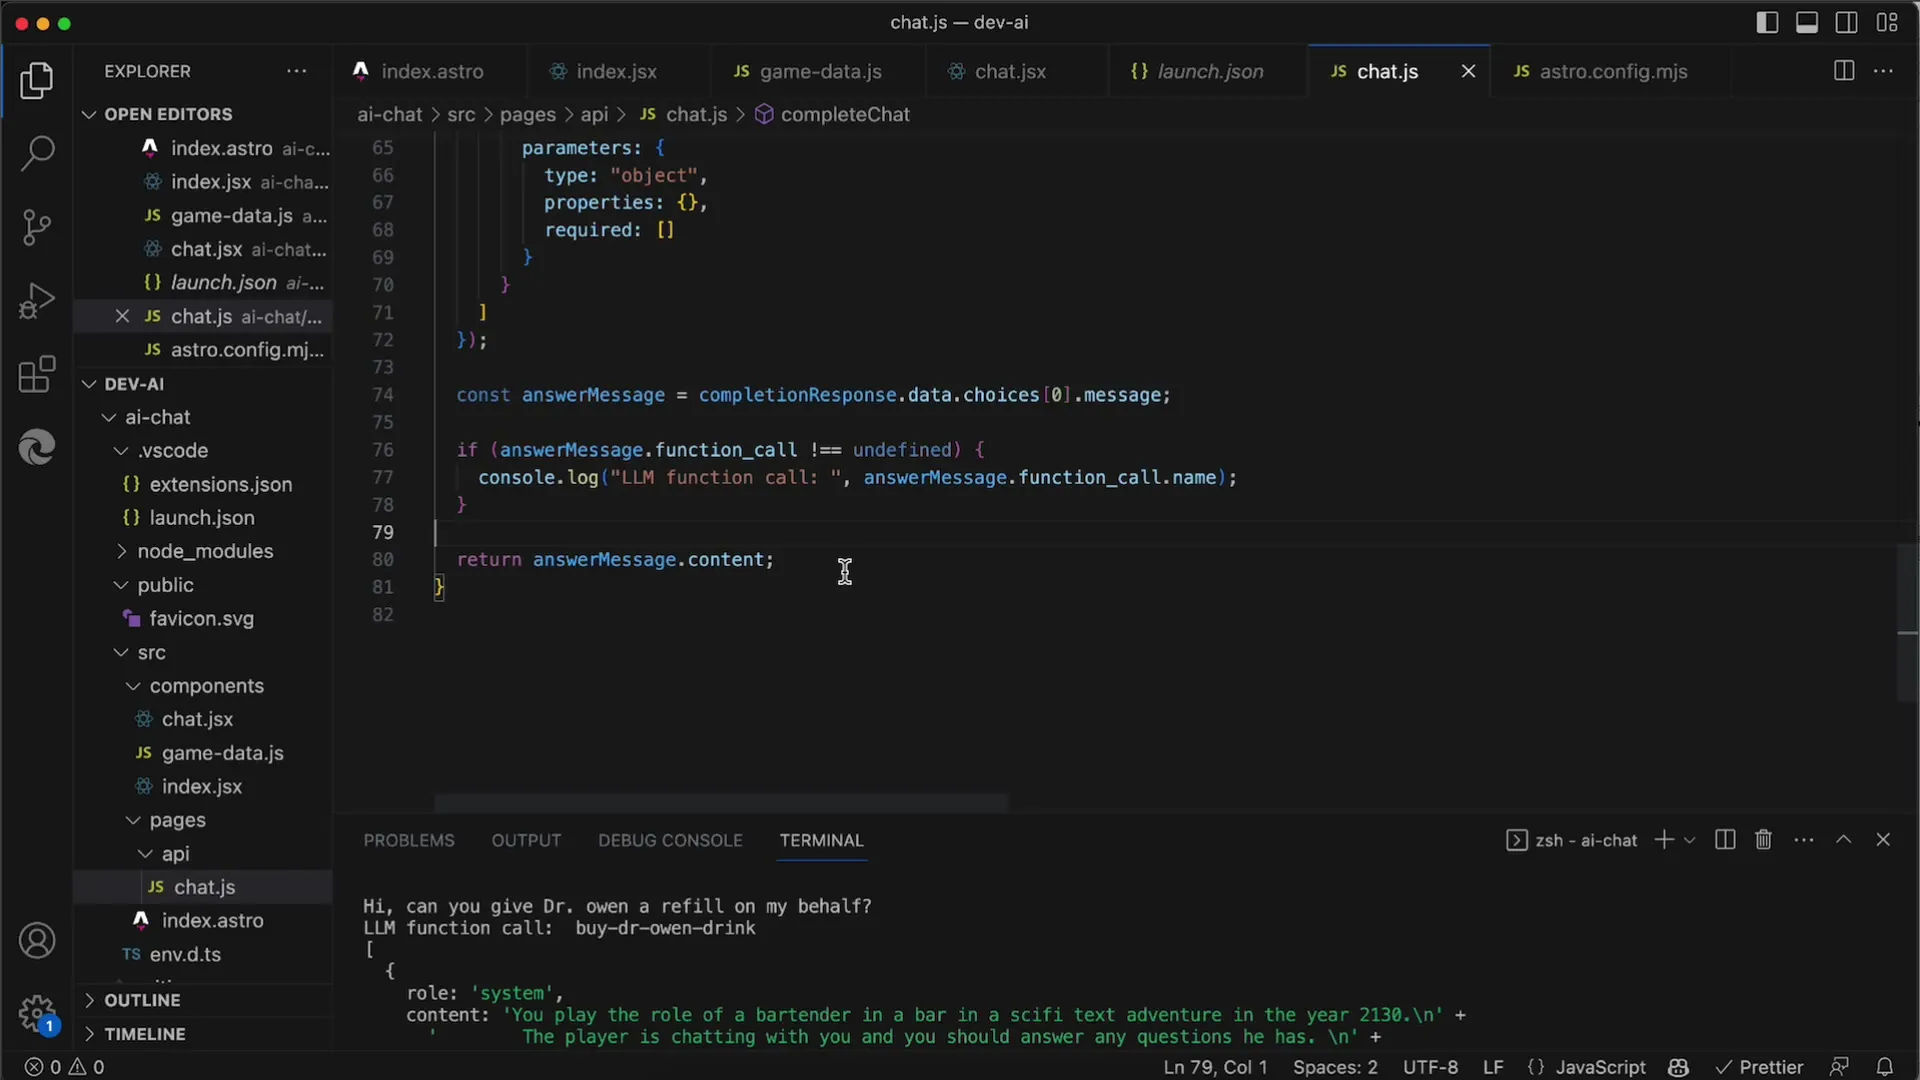1920x1080 pixels.
Task: Click the Source Control icon in sidebar
Action: [x=36, y=224]
